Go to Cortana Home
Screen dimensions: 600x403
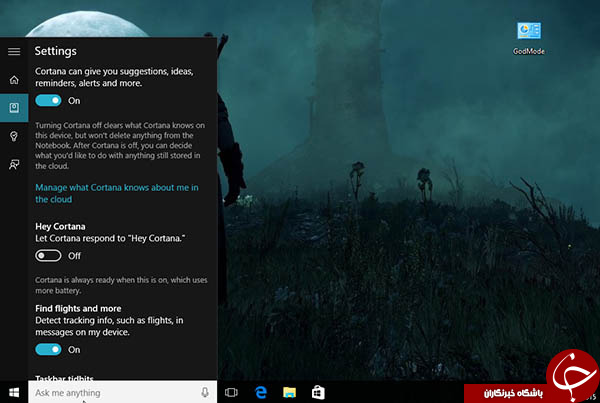[14, 80]
